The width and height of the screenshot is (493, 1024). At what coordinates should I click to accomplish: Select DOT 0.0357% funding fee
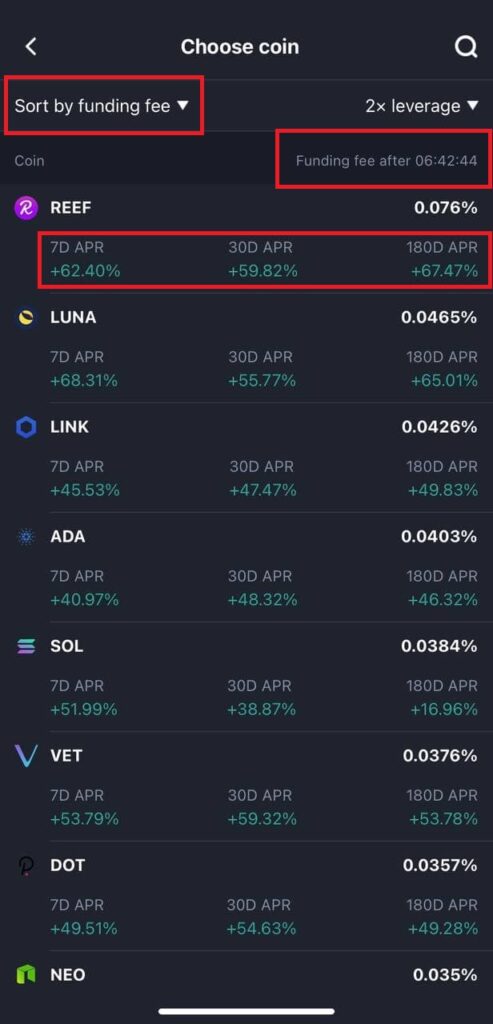click(440, 866)
